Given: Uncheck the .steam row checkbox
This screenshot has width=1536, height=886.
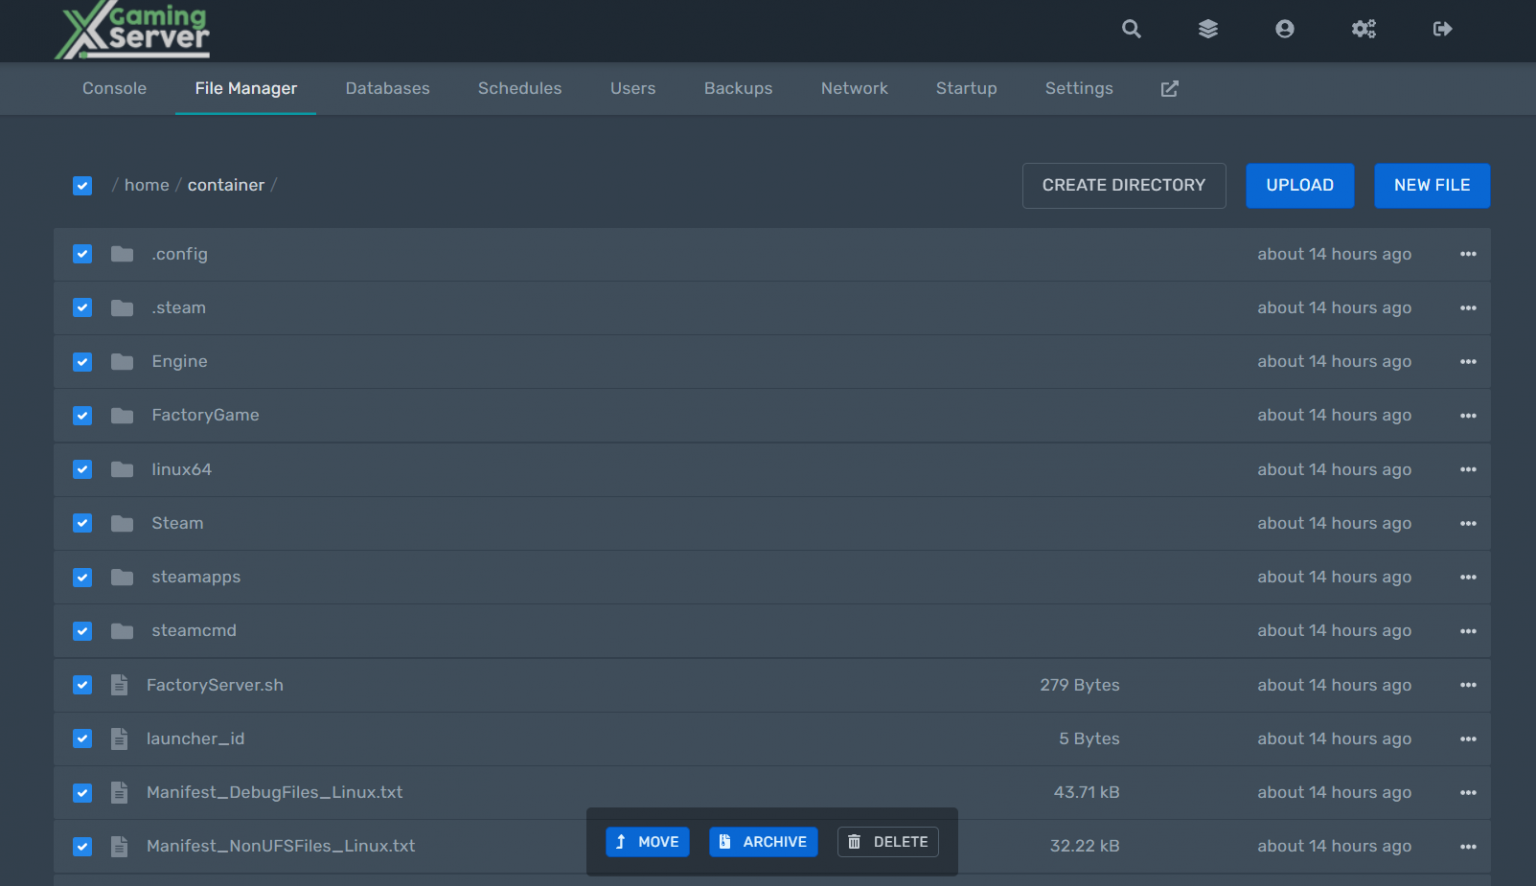Looking at the screenshot, I should point(82,308).
